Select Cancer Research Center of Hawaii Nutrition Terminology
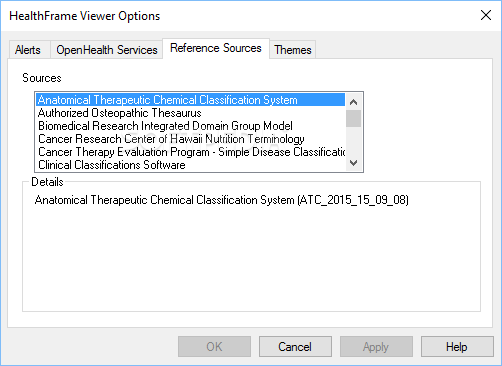The height and width of the screenshot is (366, 502). click(190, 139)
